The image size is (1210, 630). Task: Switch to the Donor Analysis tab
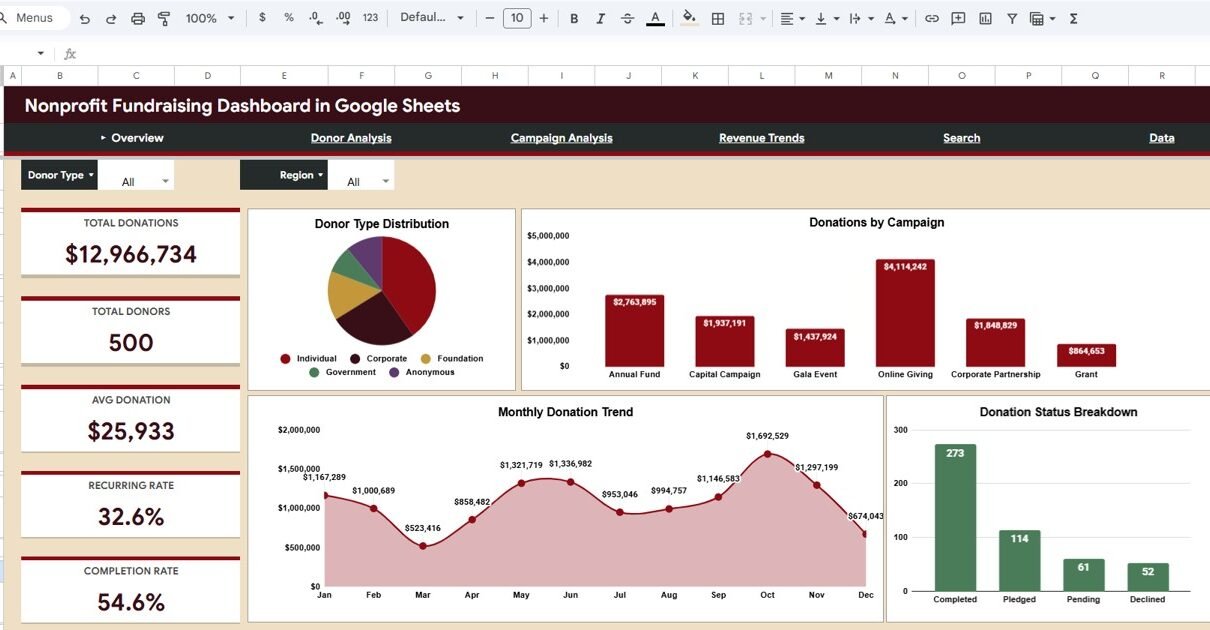[x=351, y=138]
